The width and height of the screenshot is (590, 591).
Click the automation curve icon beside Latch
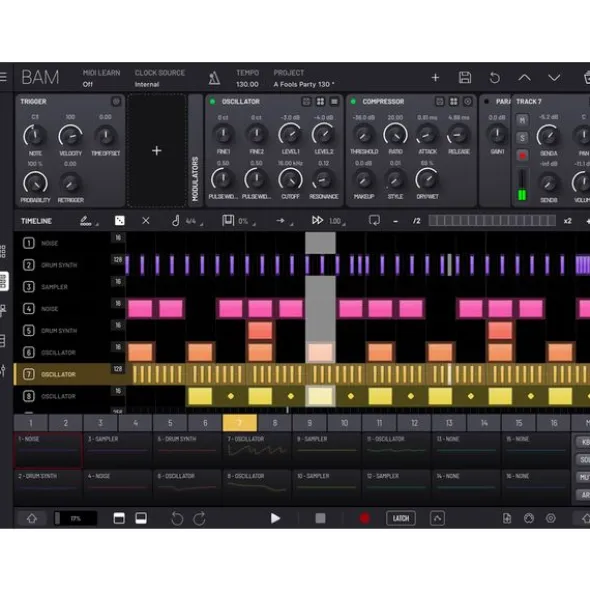click(437, 518)
